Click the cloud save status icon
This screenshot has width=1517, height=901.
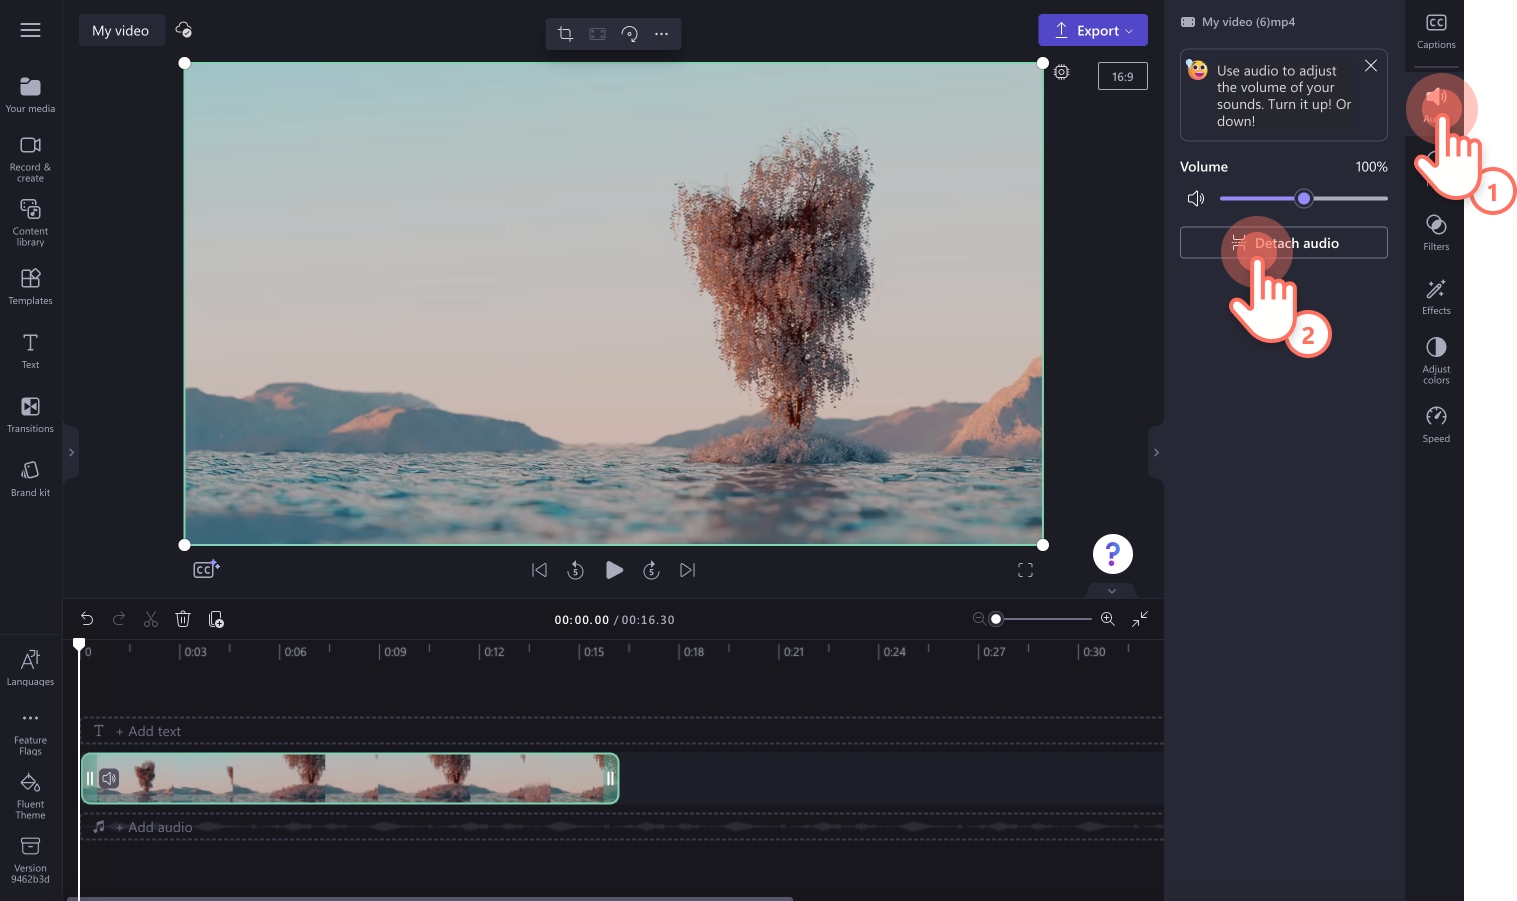pyautogui.click(x=184, y=30)
